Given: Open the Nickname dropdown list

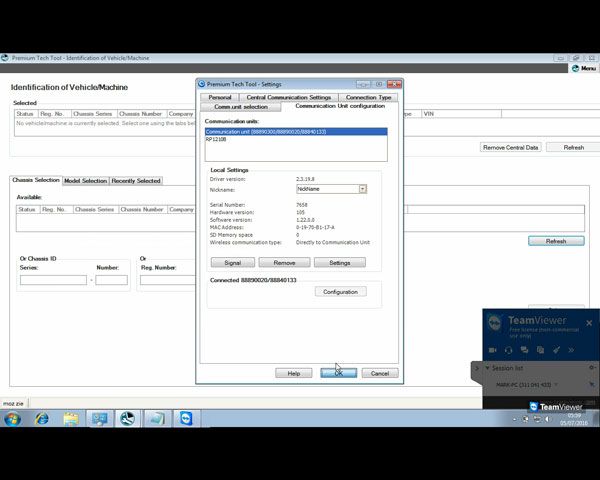Looking at the screenshot, I should click(x=362, y=189).
